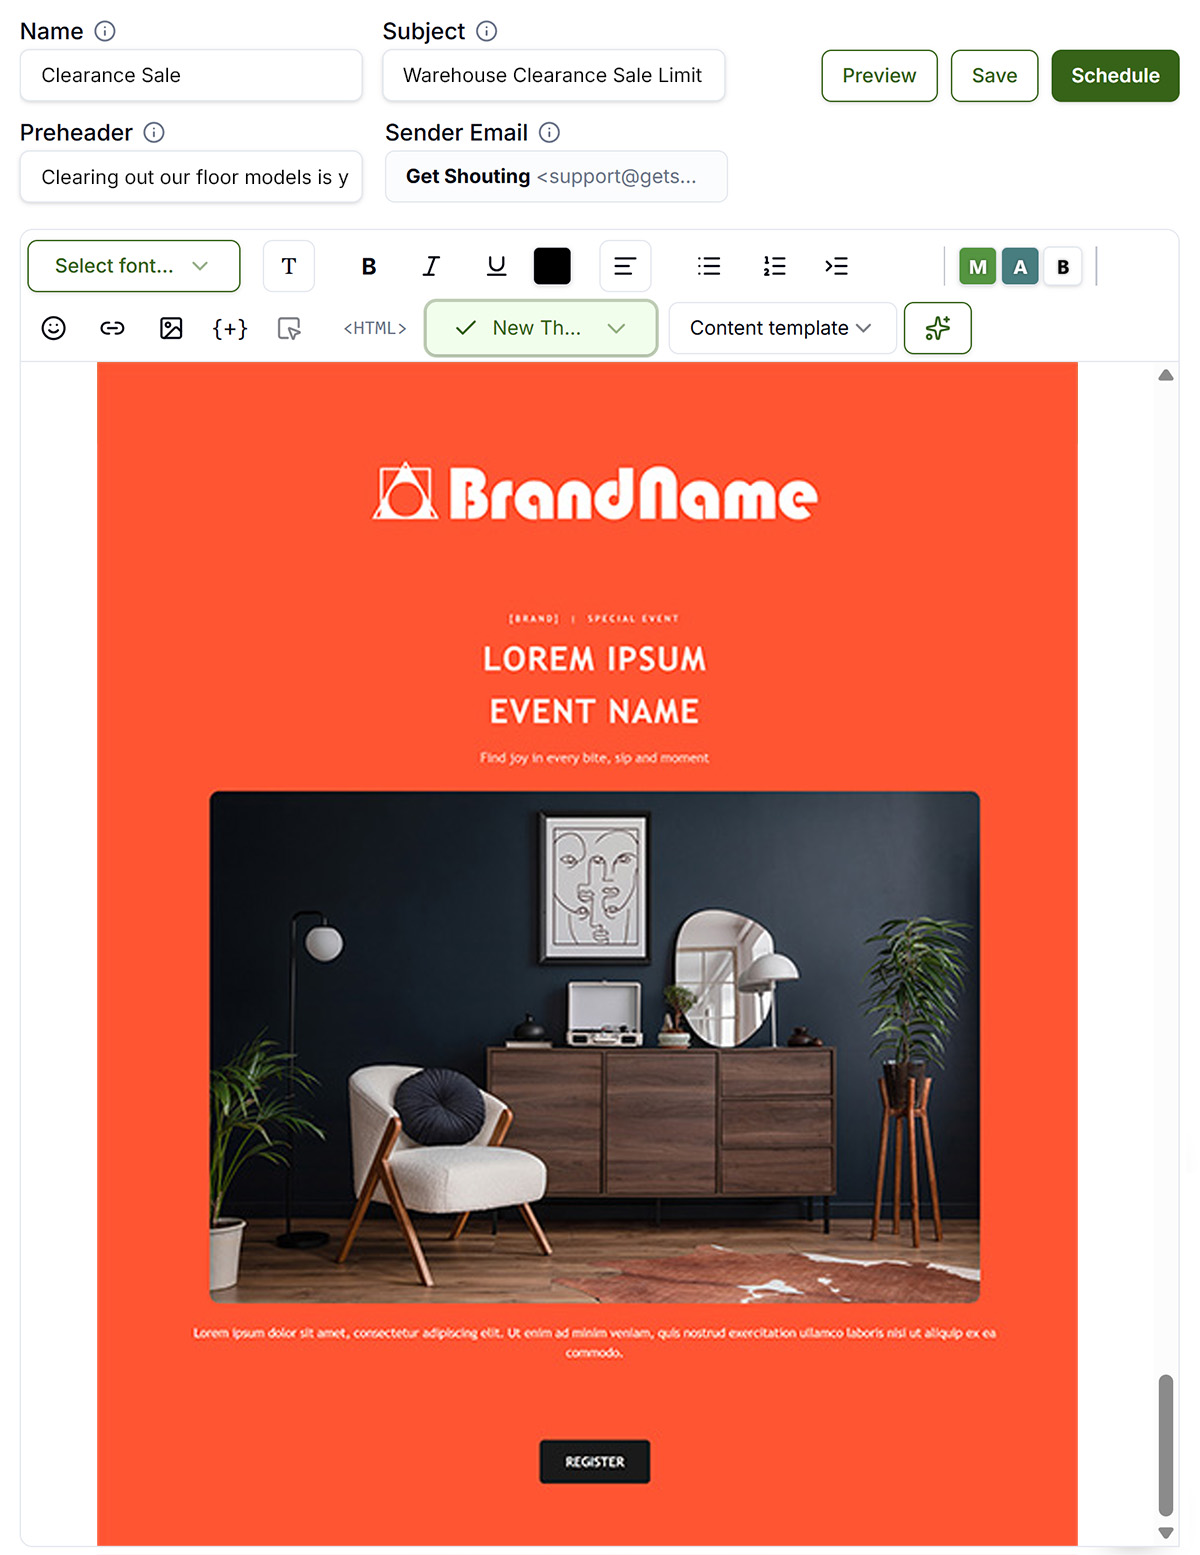1200x1555 pixels.
Task: Toggle underline formatting
Action: pos(496,266)
